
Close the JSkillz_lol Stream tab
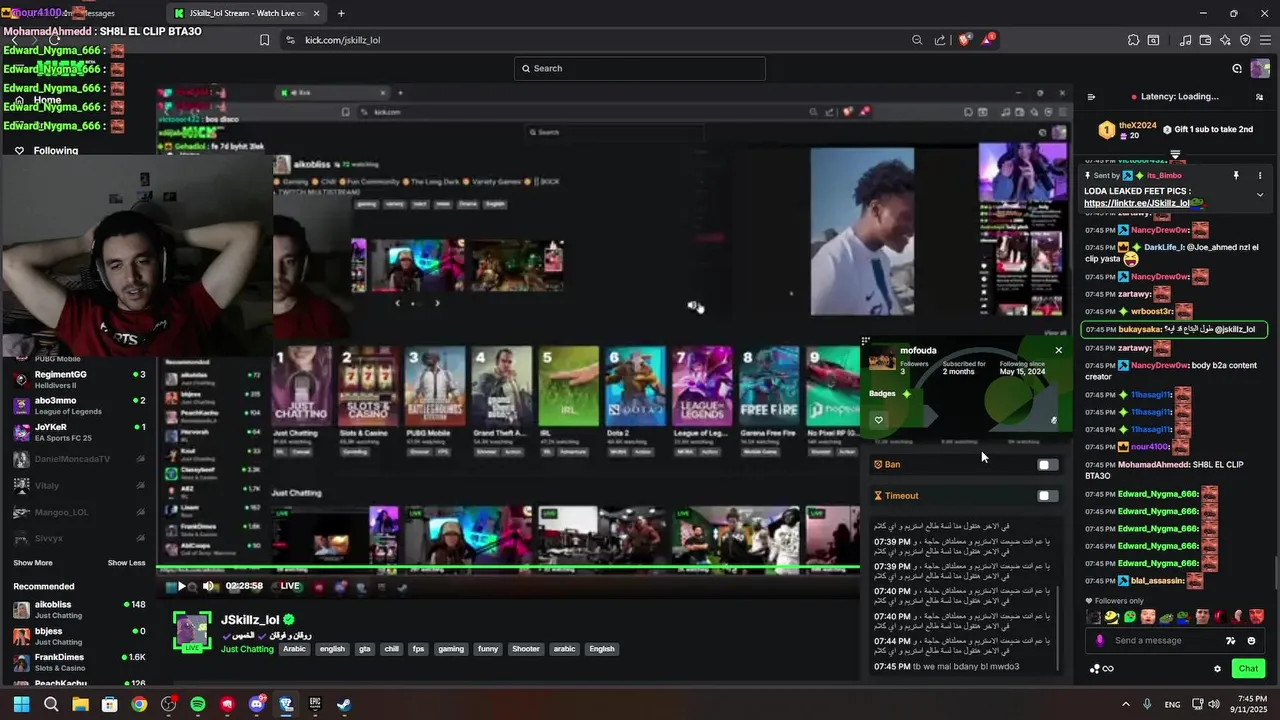pos(317,13)
